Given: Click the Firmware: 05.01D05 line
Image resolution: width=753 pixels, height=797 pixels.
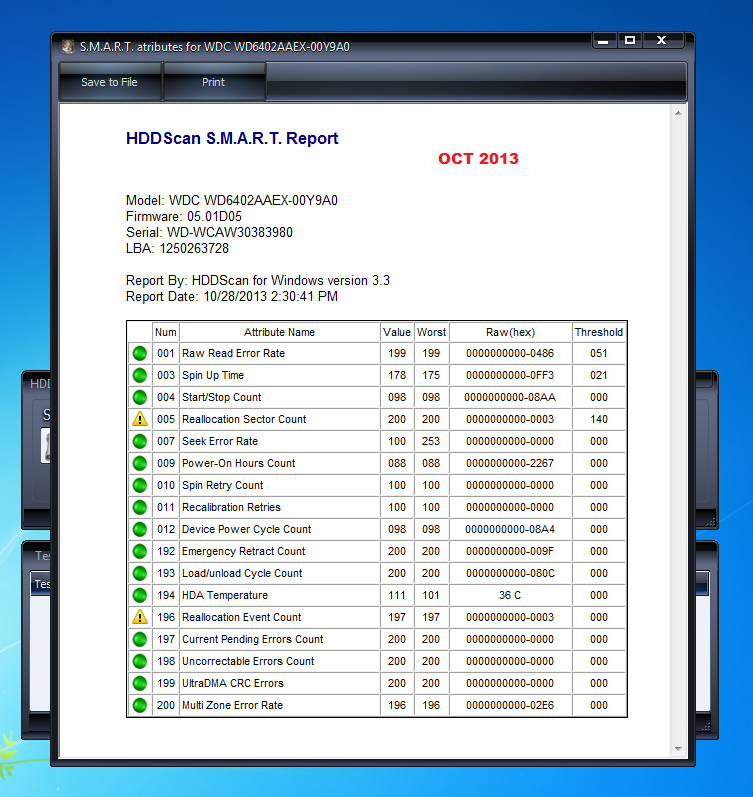Looking at the screenshot, I should tap(184, 217).
